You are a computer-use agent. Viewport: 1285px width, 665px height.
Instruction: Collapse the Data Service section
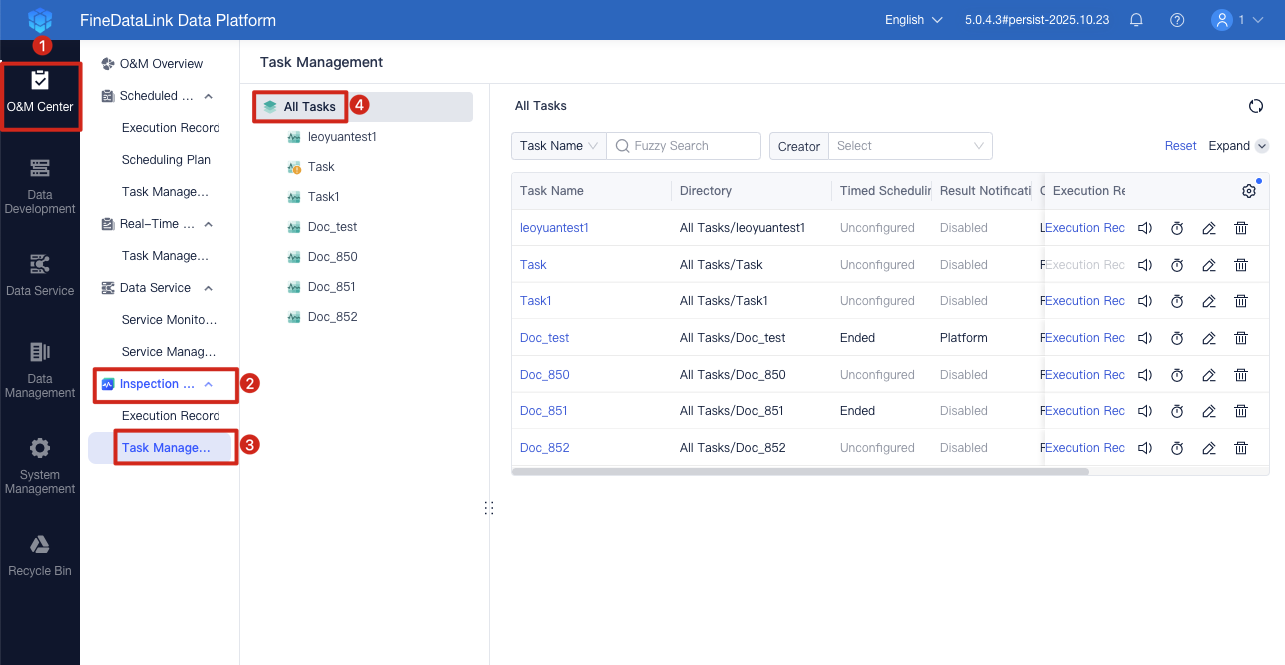click(208, 288)
